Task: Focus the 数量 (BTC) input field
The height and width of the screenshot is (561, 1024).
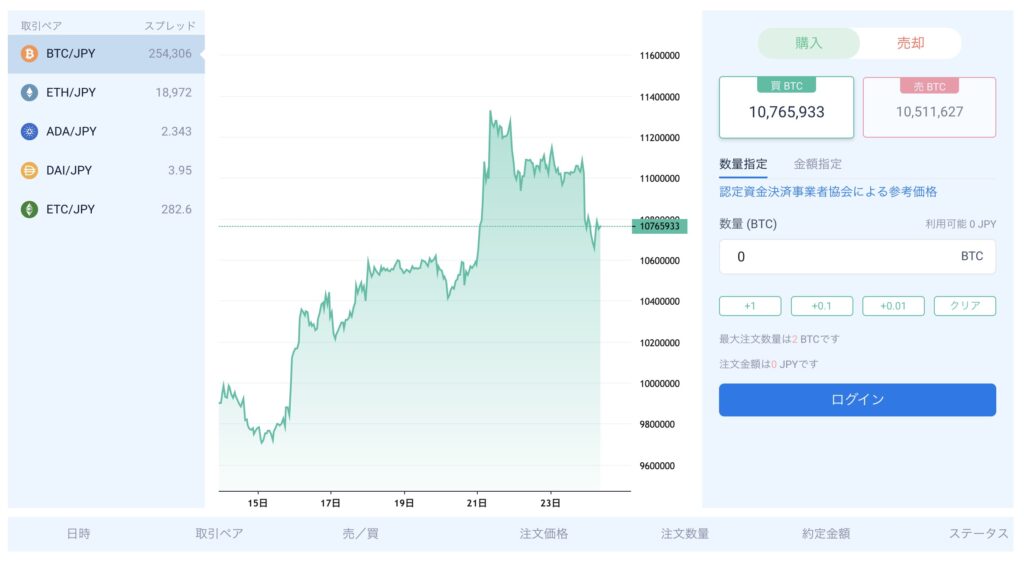Action: click(857, 257)
